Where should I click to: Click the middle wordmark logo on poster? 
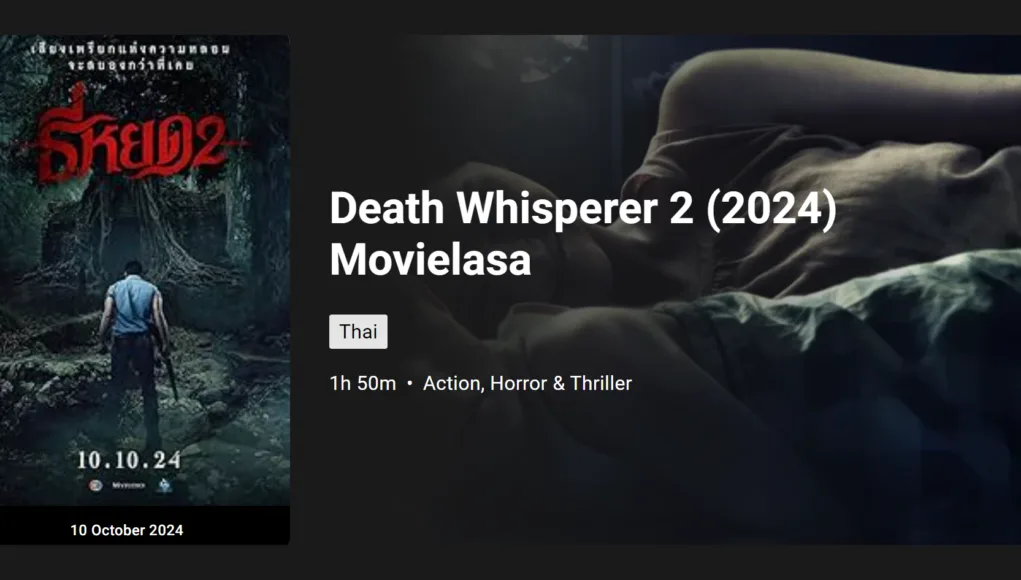click(x=128, y=486)
